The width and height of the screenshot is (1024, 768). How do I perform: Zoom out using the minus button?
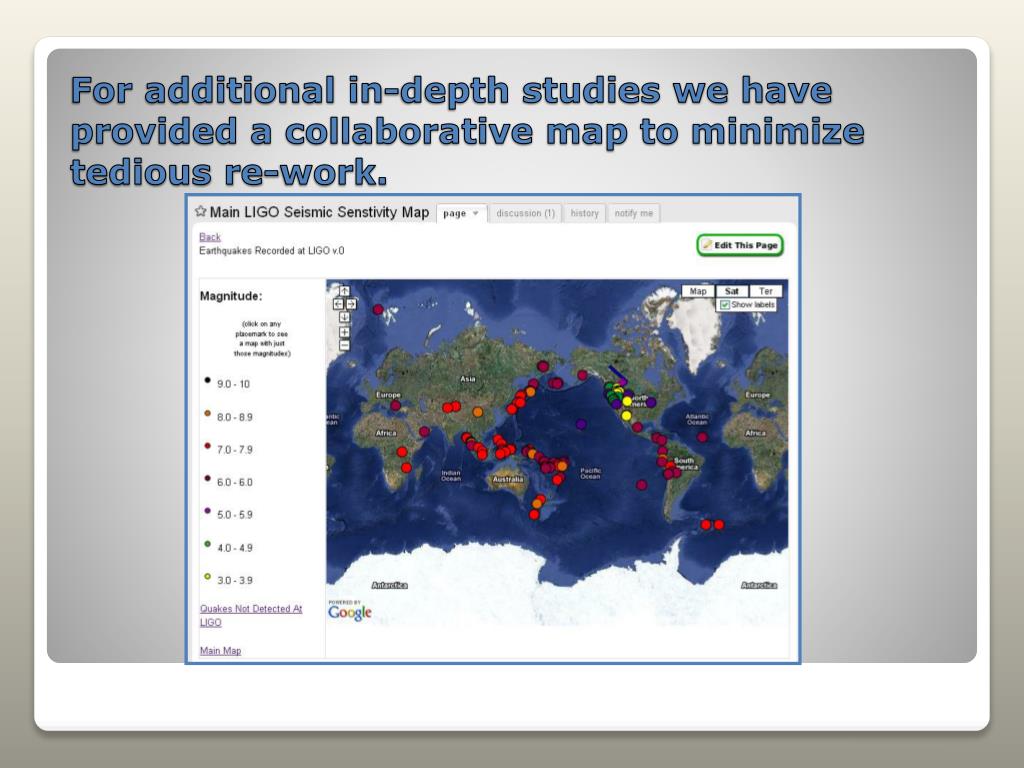point(344,345)
